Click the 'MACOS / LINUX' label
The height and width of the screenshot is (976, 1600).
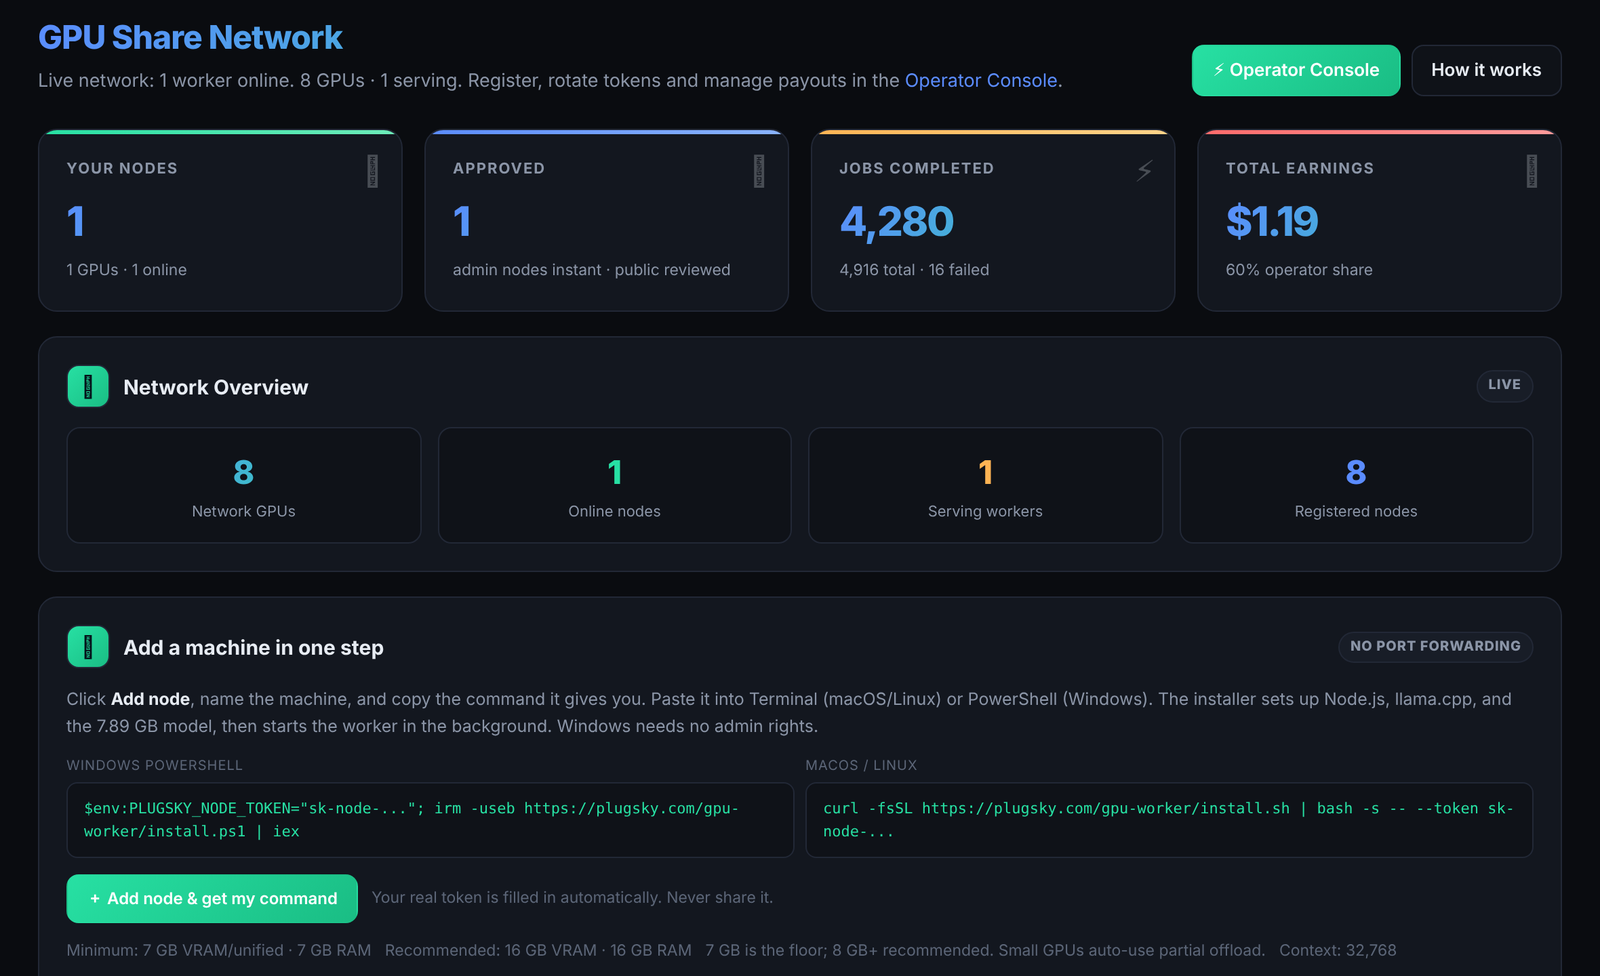861,765
